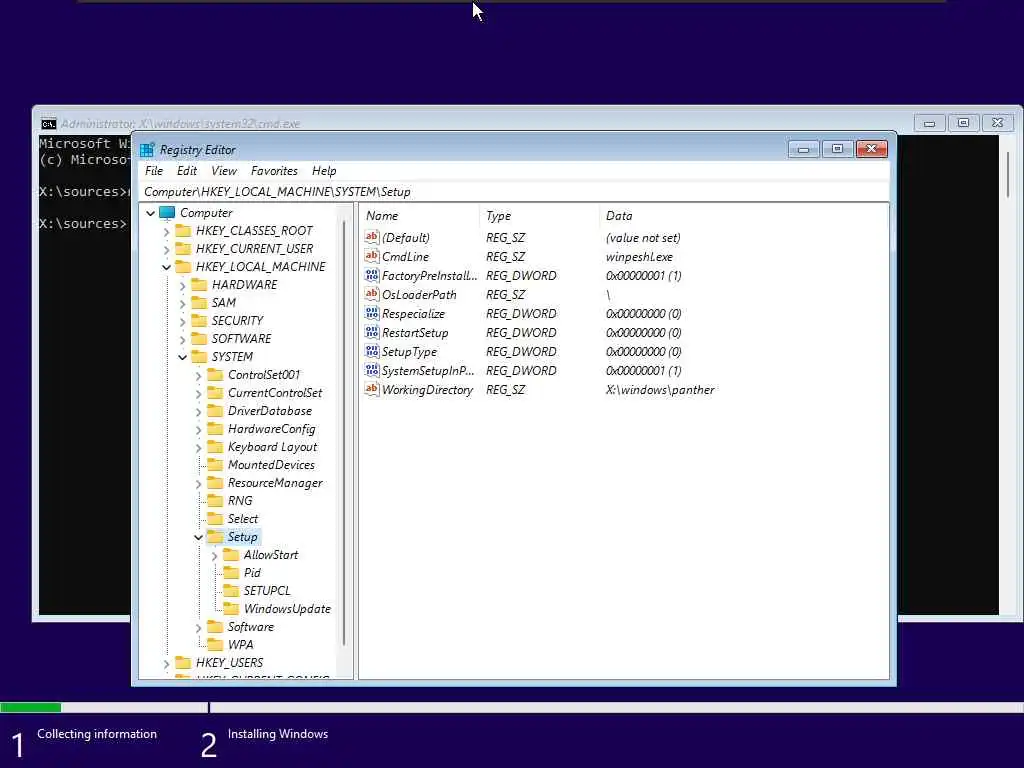This screenshot has width=1024, height=768.
Task: Click the WindowsUpdate key folder icon
Action: pyautogui.click(x=231, y=609)
